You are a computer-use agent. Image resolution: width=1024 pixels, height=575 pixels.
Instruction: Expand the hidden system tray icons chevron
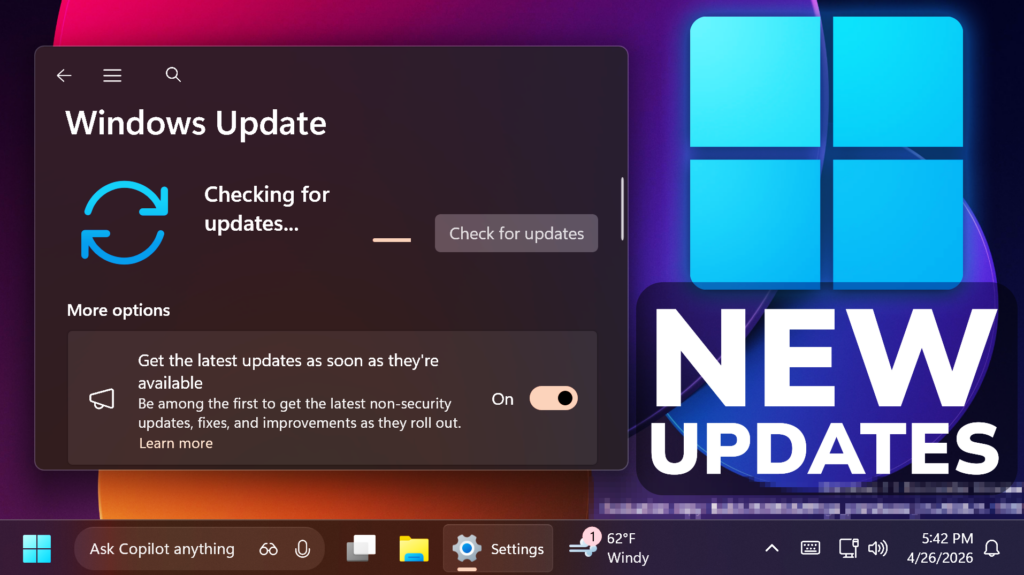click(771, 548)
